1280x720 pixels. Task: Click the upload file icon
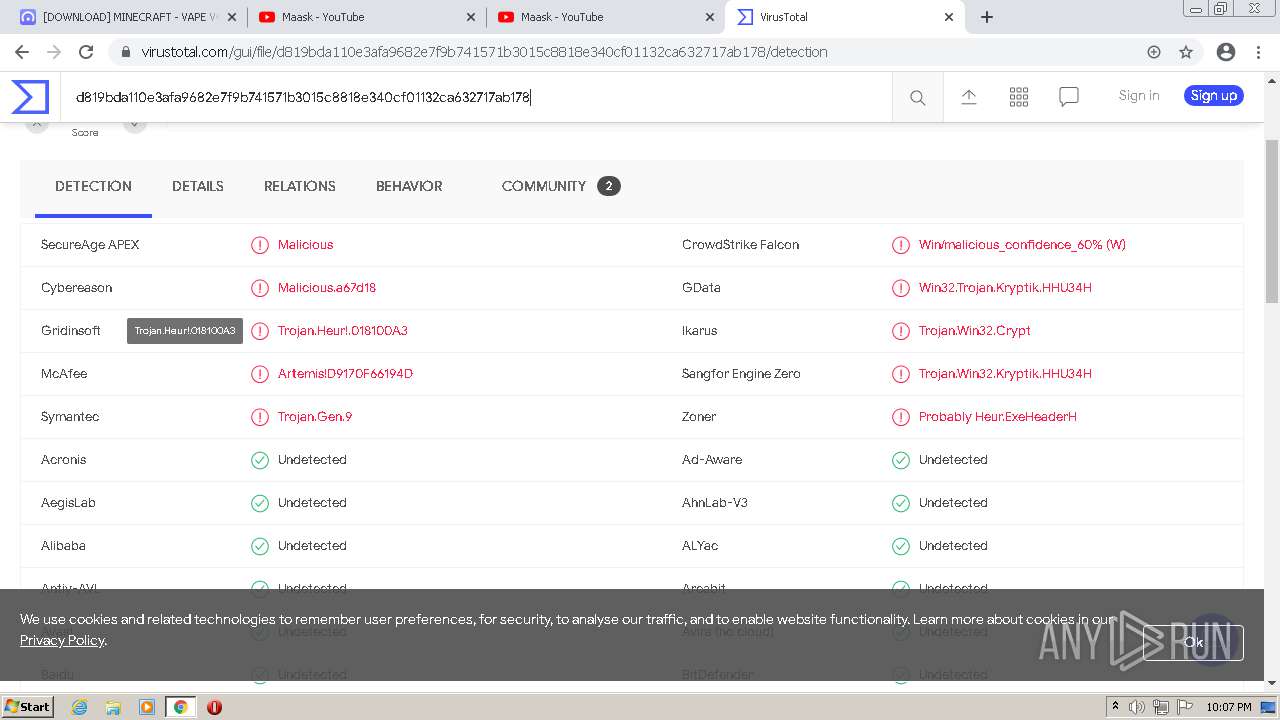969,96
